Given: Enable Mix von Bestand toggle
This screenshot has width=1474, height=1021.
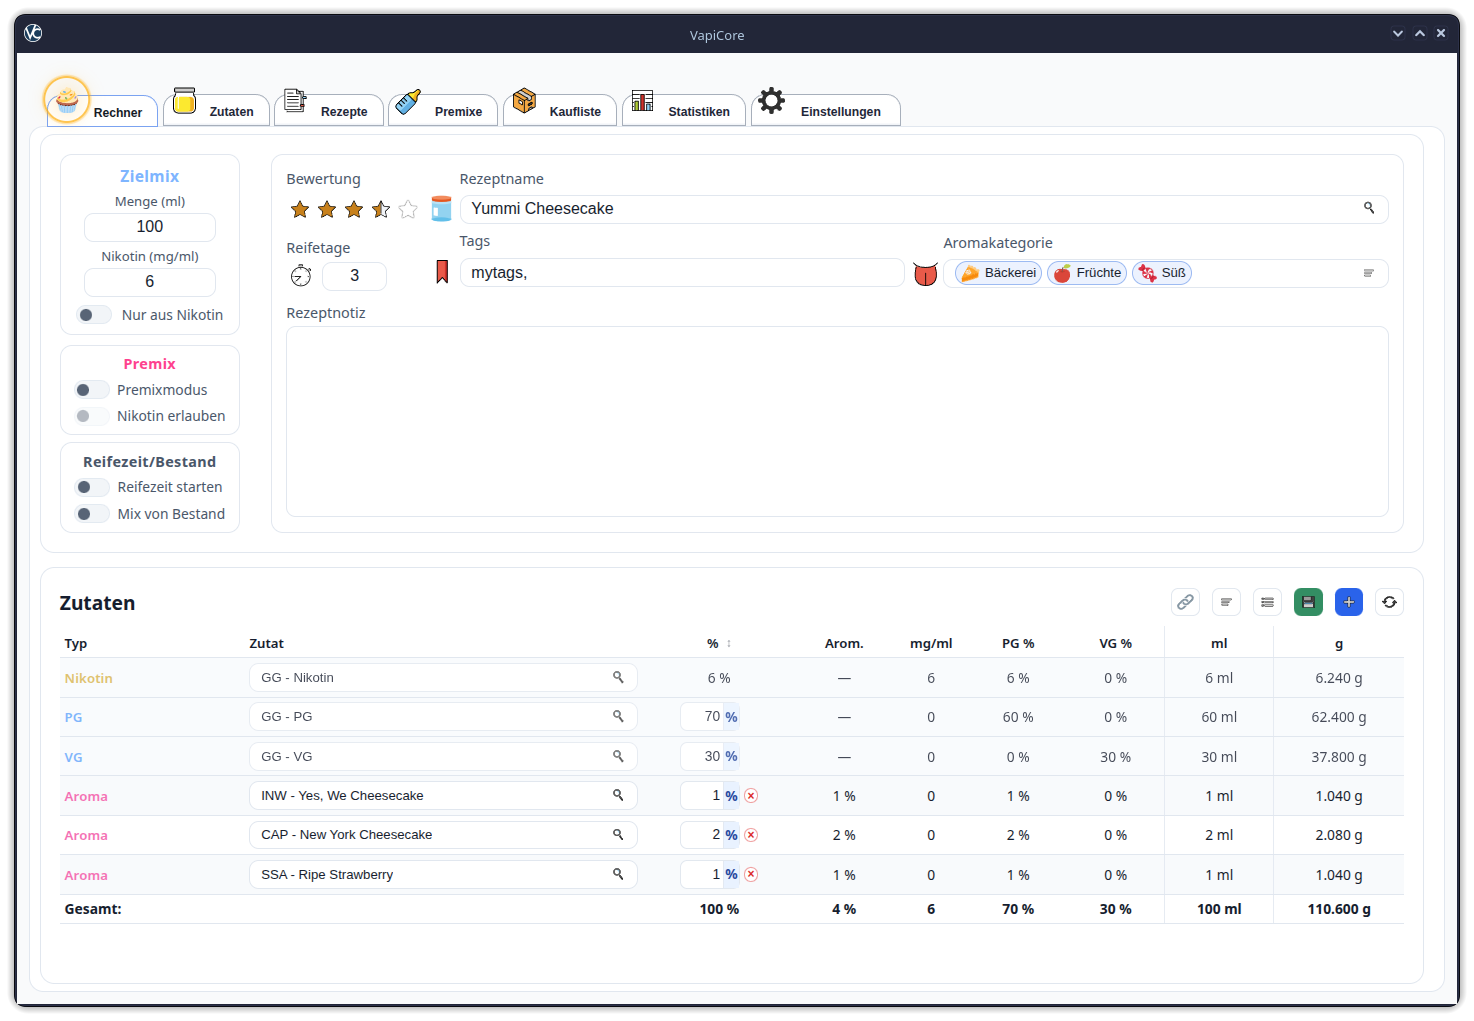Looking at the screenshot, I should [92, 514].
